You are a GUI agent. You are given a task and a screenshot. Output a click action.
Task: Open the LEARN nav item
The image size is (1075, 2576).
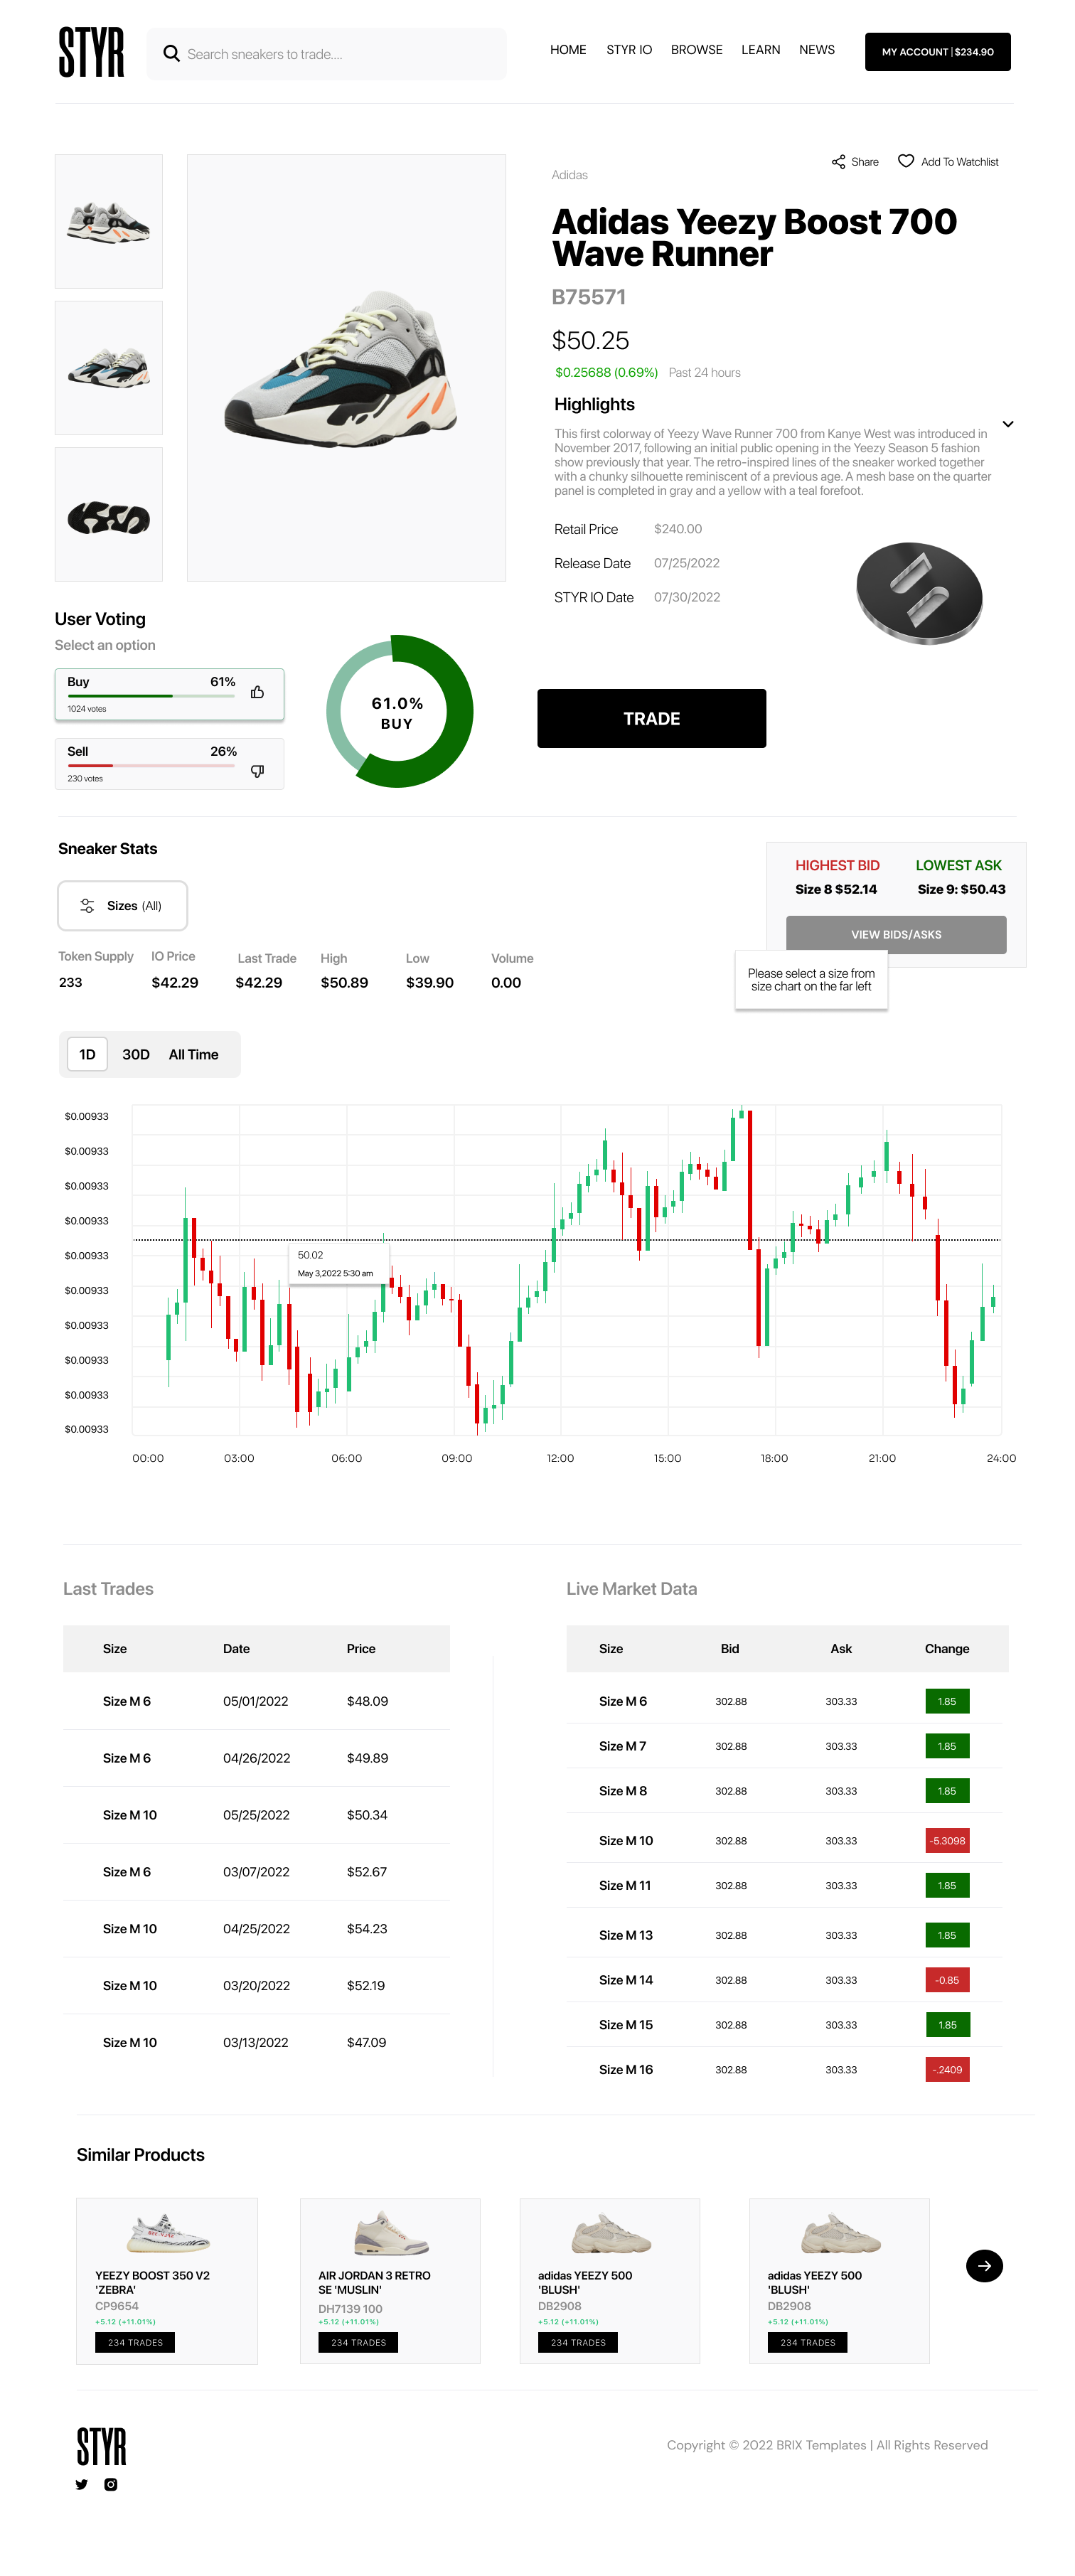(x=760, y=50)
